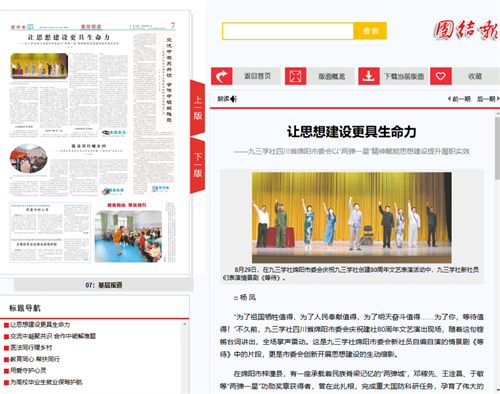Click the author name 杨凤
Image resolution: width=500 pixels, height=394 pixels.
coord(248,297)
